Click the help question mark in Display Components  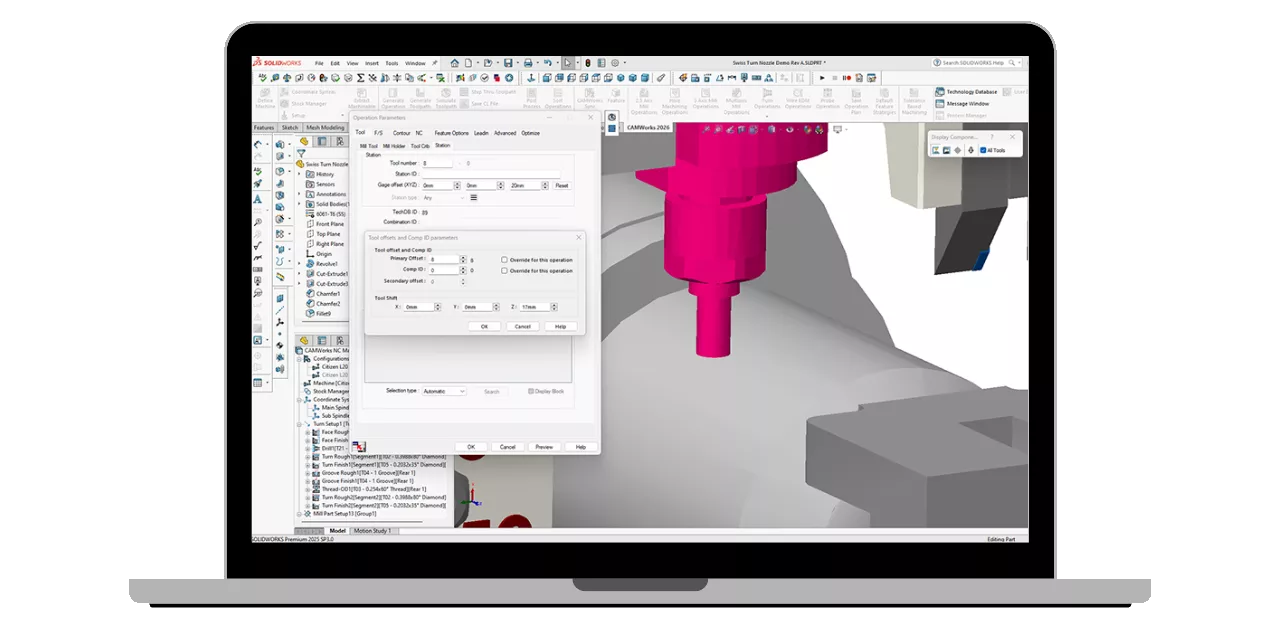tap(992, 137)
